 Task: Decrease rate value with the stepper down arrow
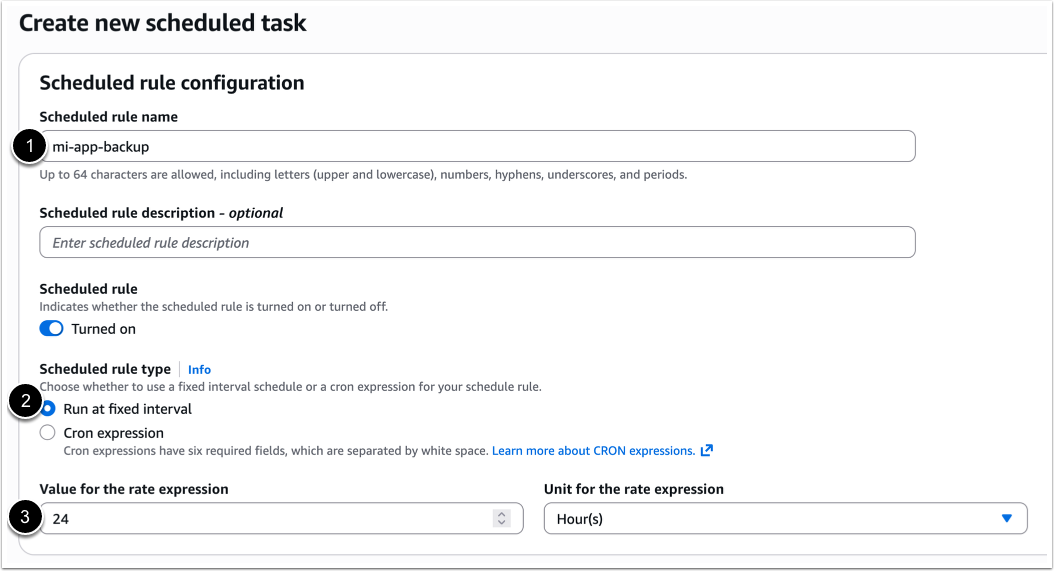(x=502, y=523)
